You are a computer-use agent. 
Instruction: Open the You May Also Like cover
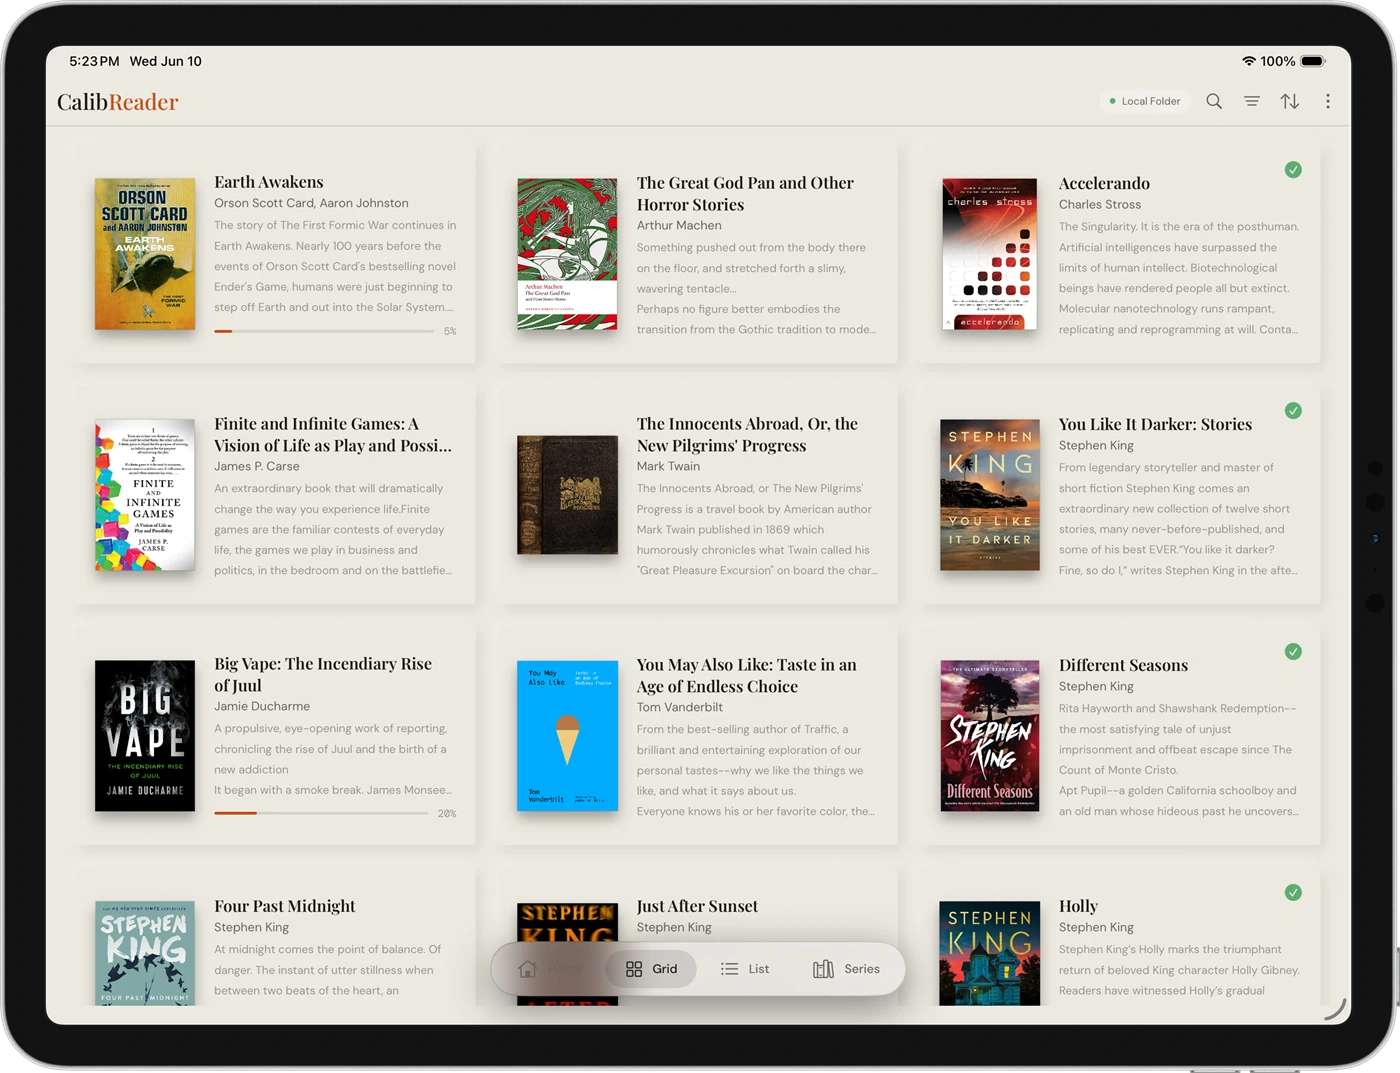click(x=567, y=736)
